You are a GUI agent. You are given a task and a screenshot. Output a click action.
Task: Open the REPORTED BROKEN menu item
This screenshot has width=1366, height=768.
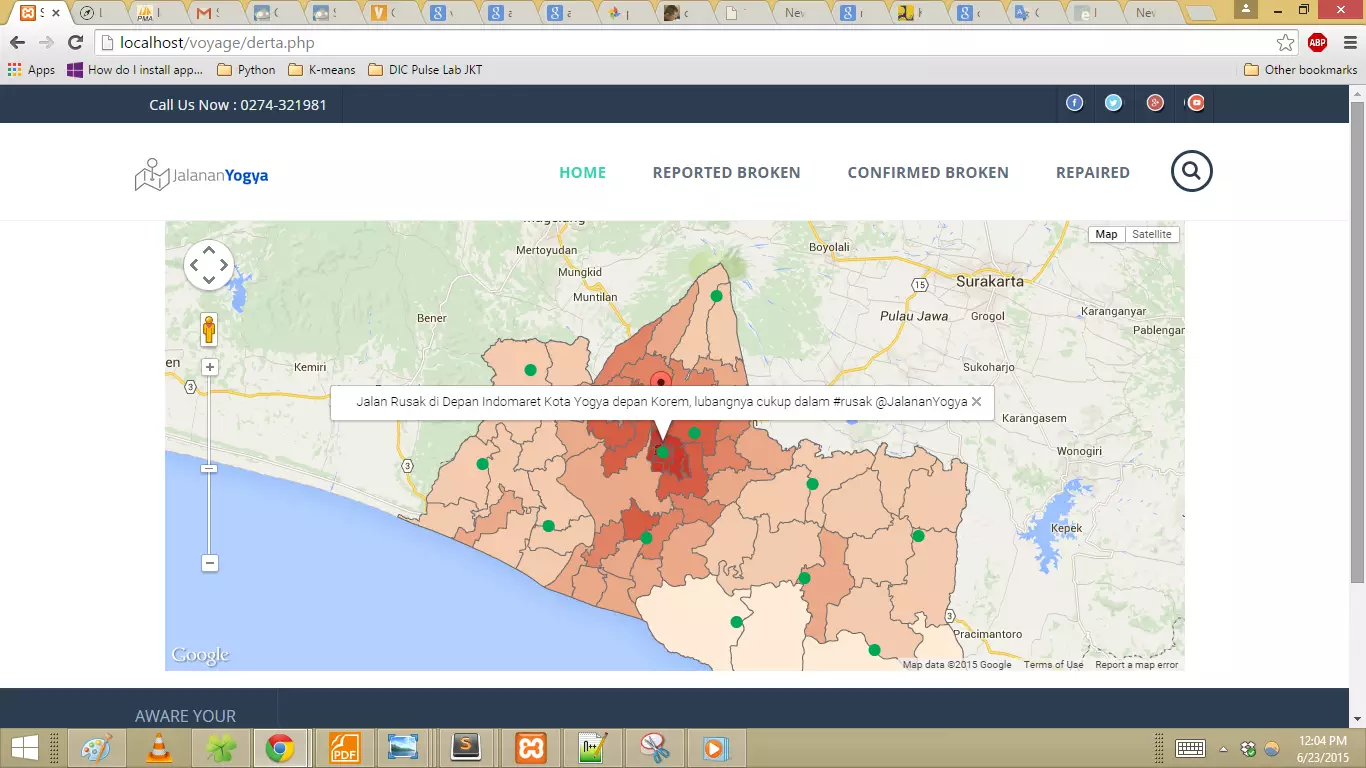coord(727,172)
